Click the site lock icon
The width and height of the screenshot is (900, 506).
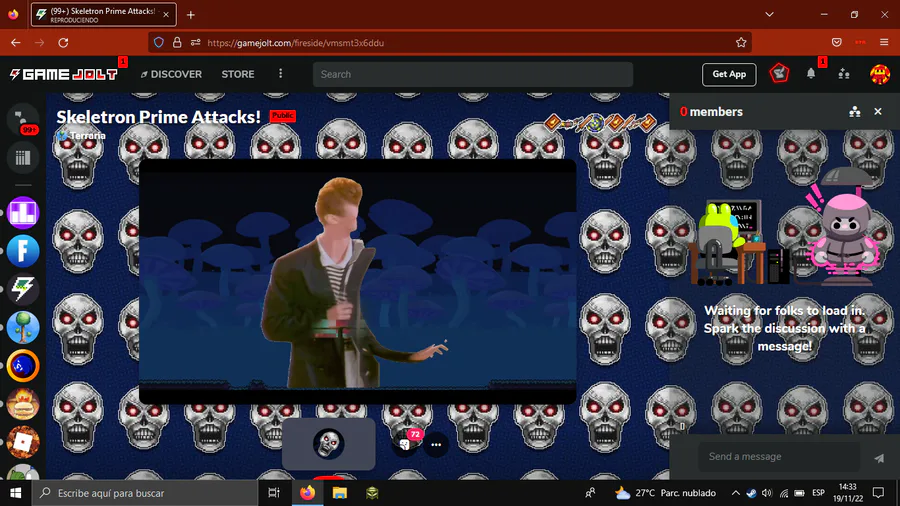177,42
